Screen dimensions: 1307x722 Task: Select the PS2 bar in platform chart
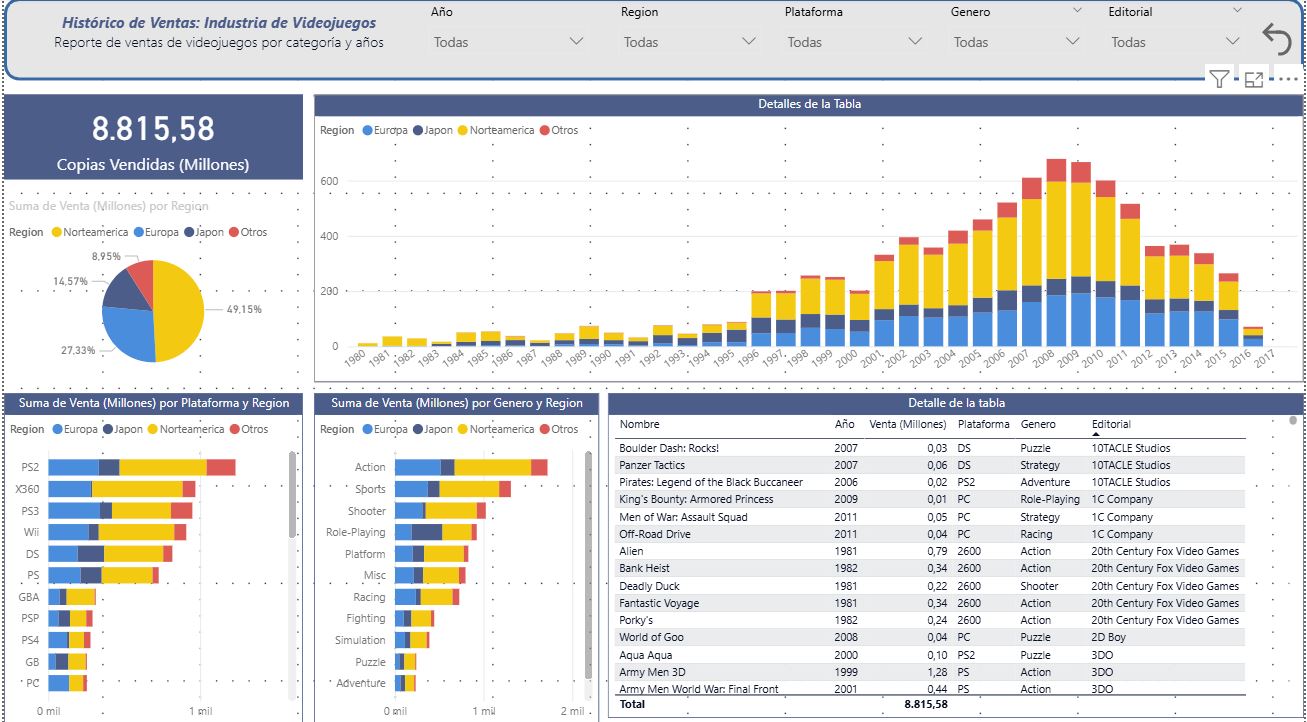pos(140,467)
